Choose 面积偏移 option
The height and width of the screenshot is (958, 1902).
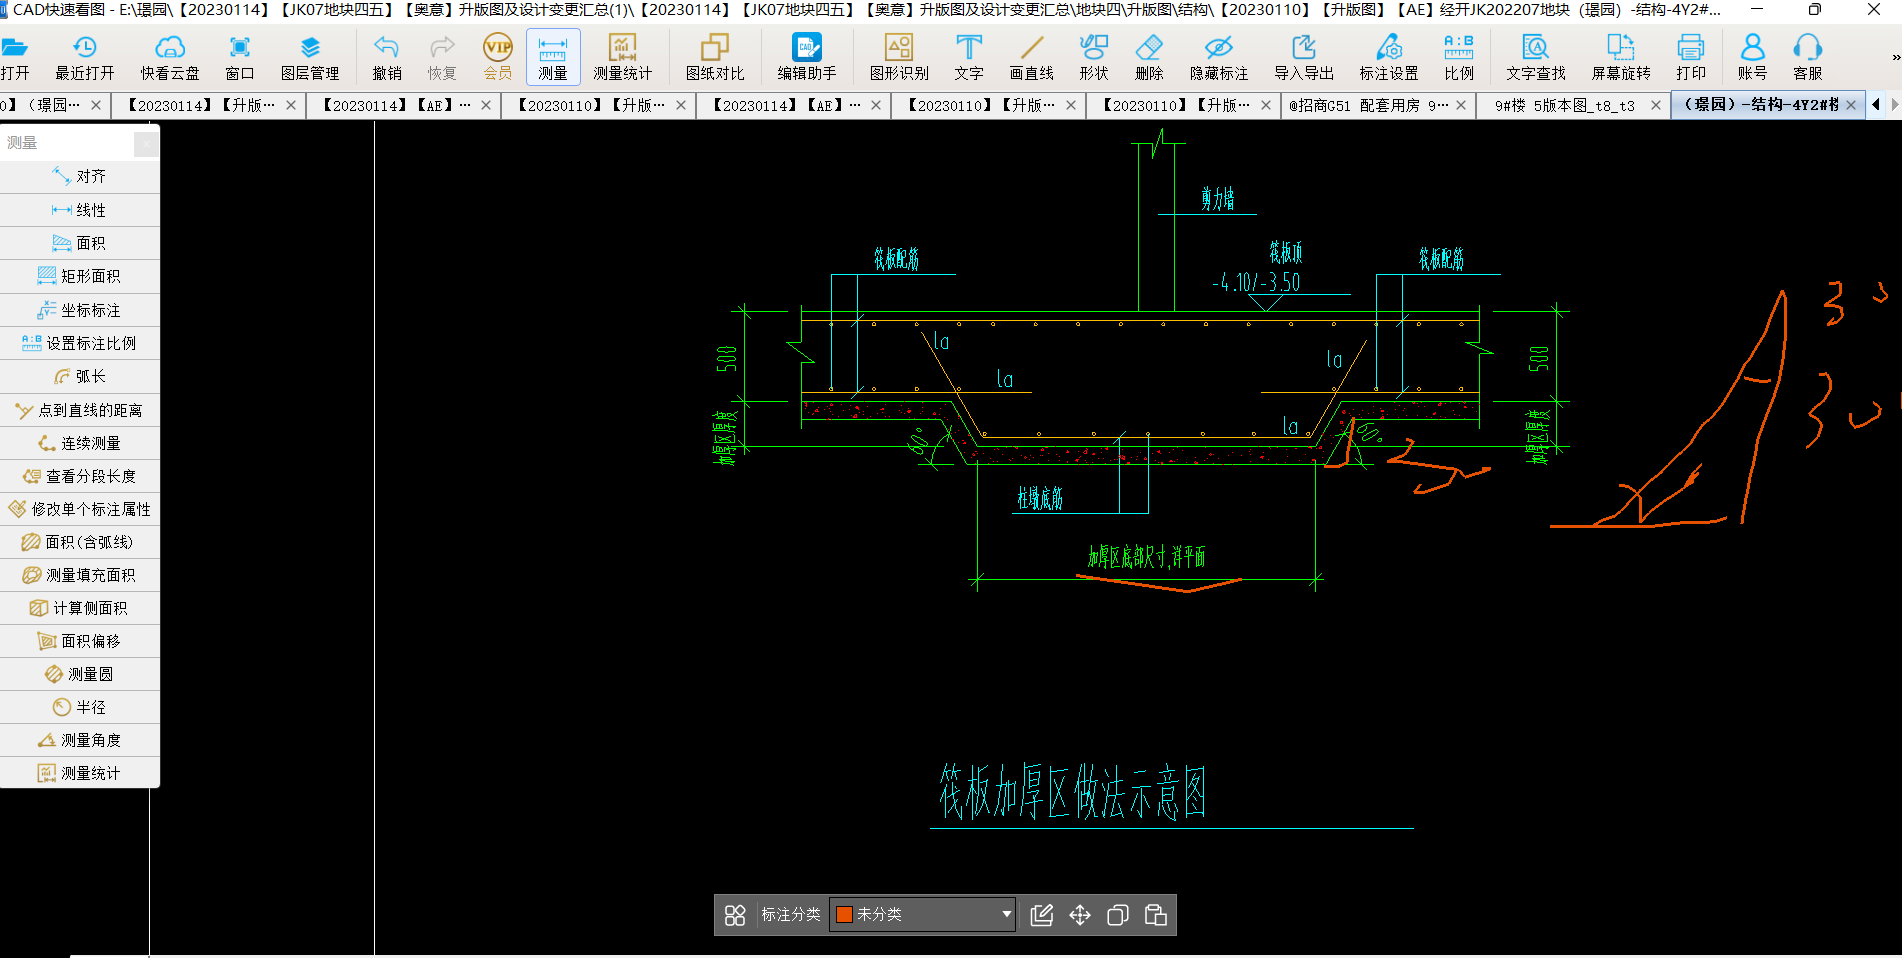(x=80, y=641)
